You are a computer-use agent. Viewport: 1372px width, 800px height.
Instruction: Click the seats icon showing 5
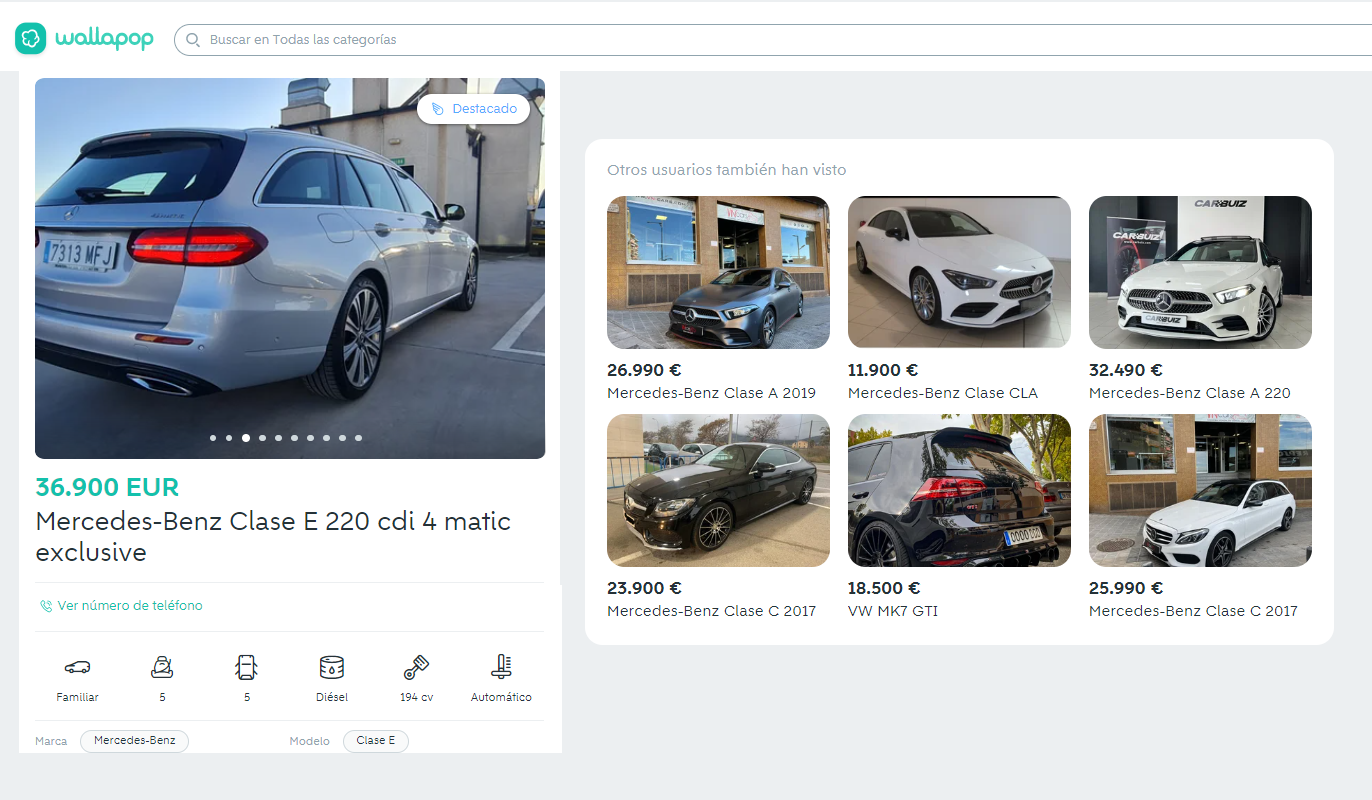tap(162, 667)
